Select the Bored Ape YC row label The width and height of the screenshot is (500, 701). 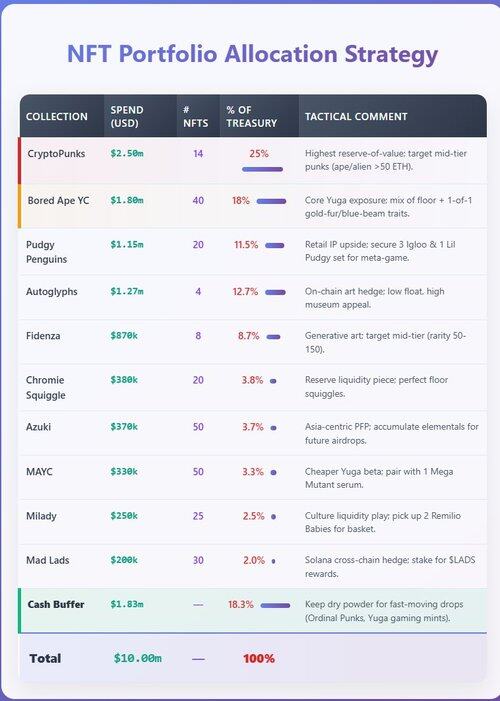click(58, 201)
